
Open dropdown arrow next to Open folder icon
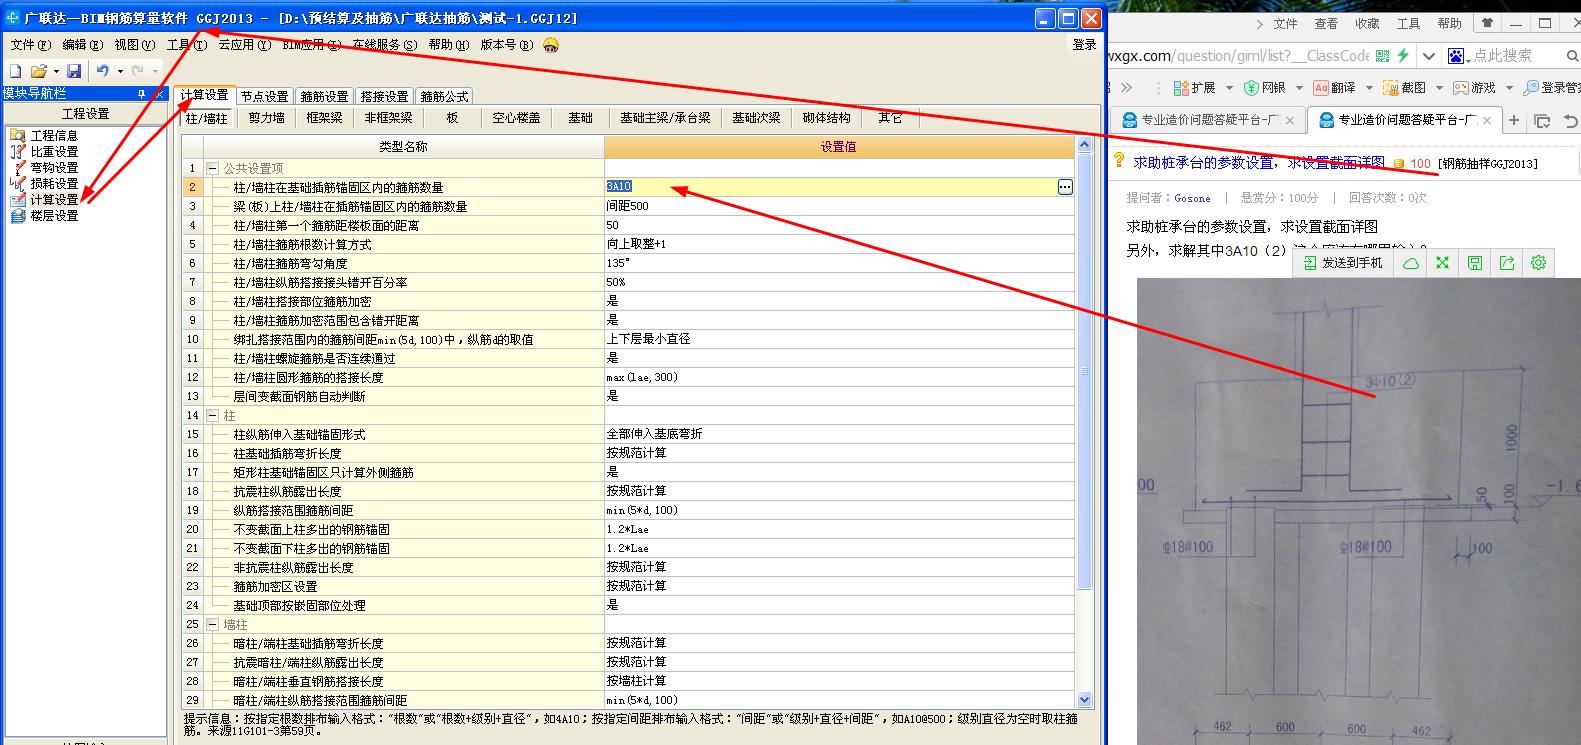(55, 71)
